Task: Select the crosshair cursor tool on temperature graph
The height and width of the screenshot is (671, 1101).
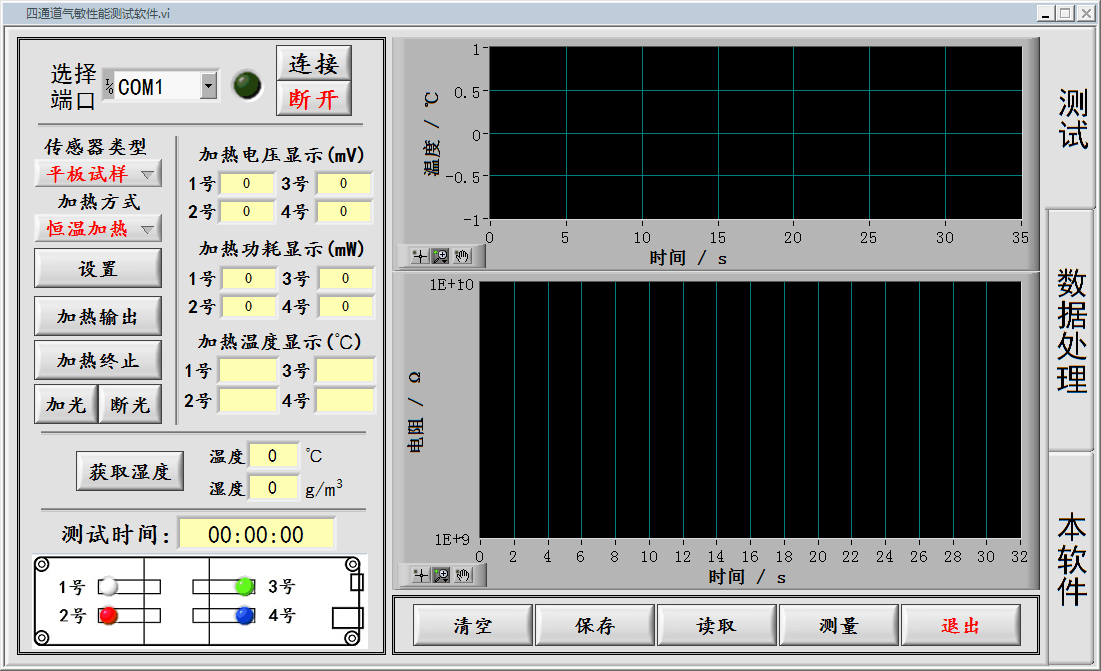Action: 420,257
